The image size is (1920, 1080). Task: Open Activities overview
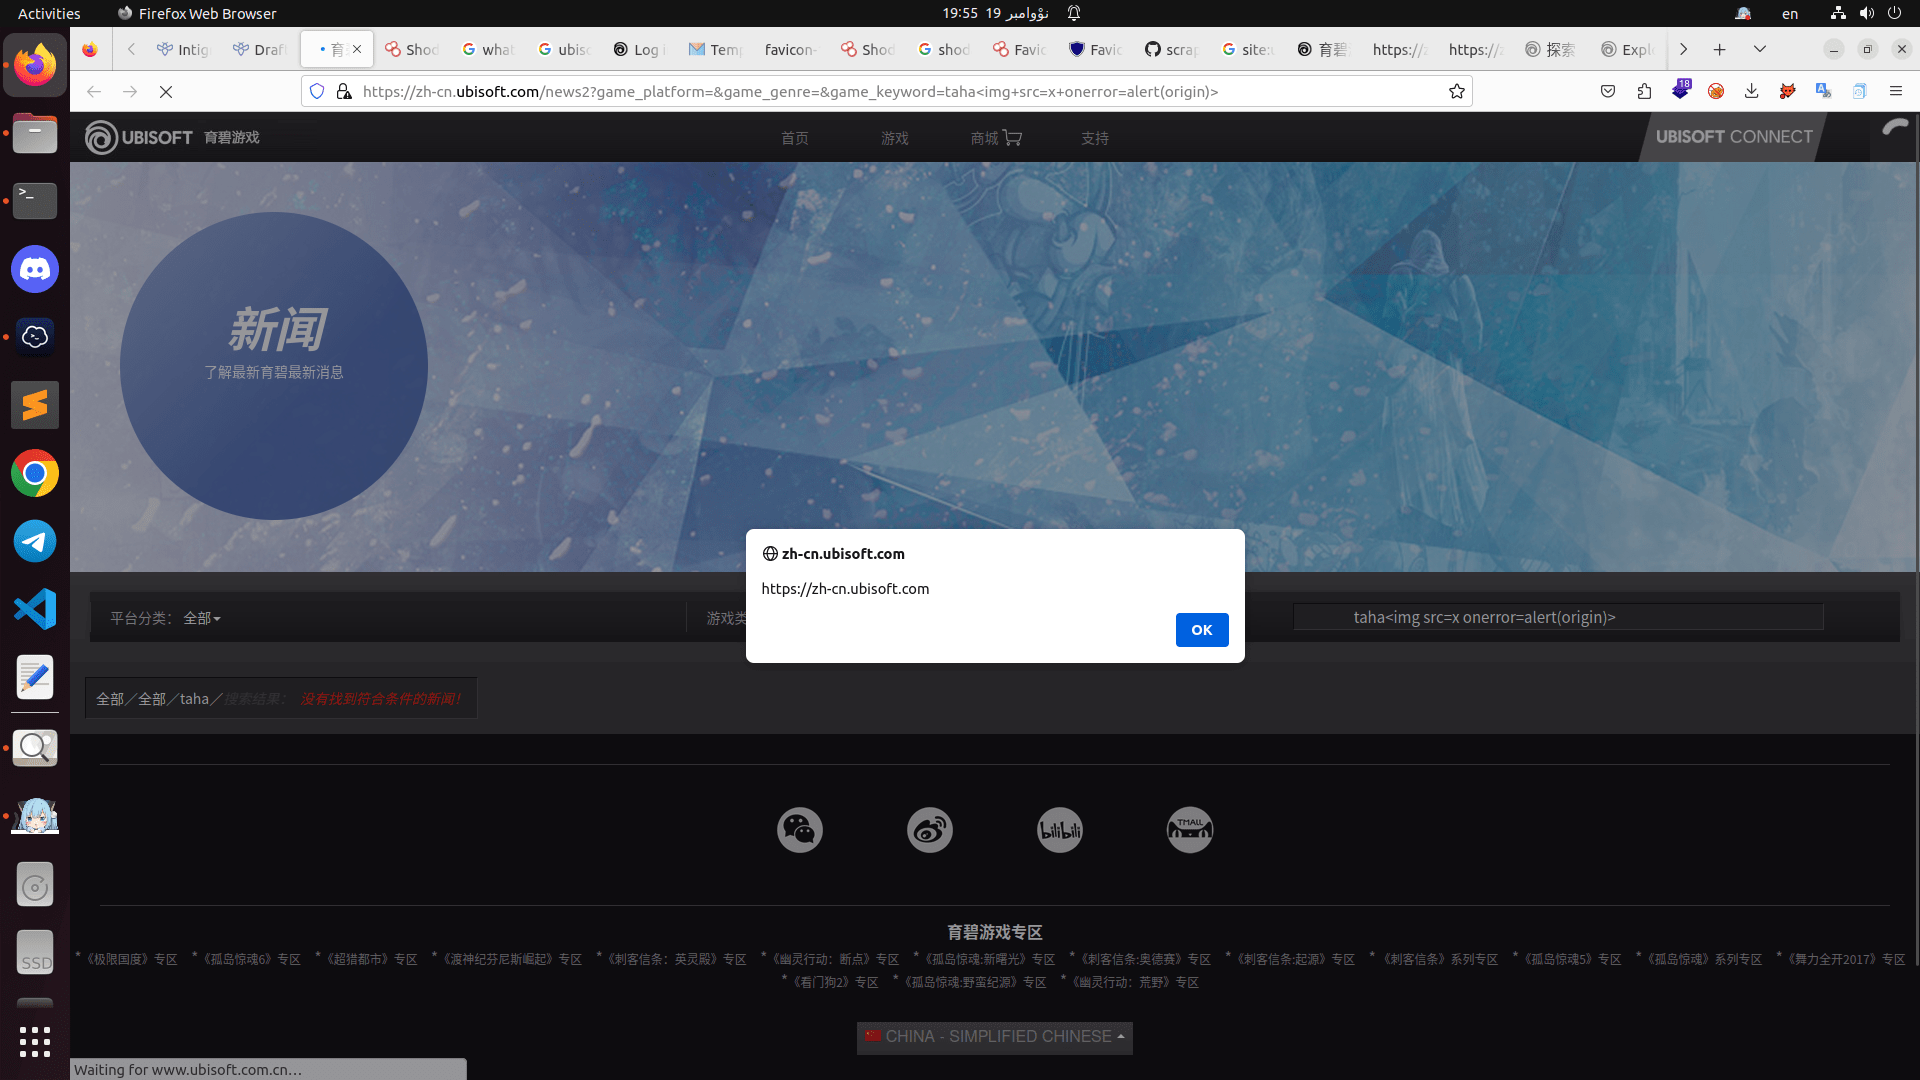point(49,13)
